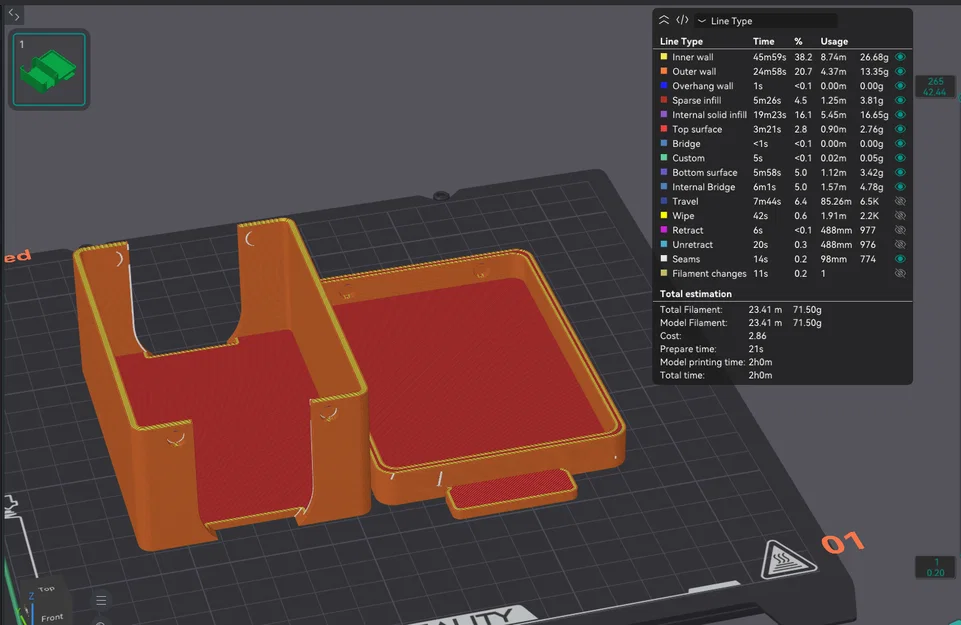Screen dimensions: 961x625
Task: Hide Top surface lines with the eye icon
Action: (900, 129)
